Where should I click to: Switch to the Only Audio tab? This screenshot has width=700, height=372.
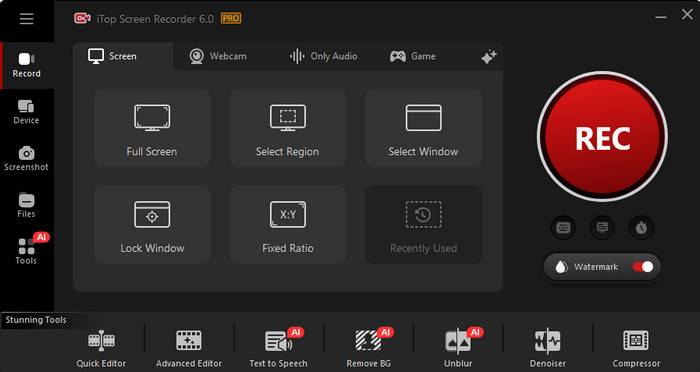point(324,56)
